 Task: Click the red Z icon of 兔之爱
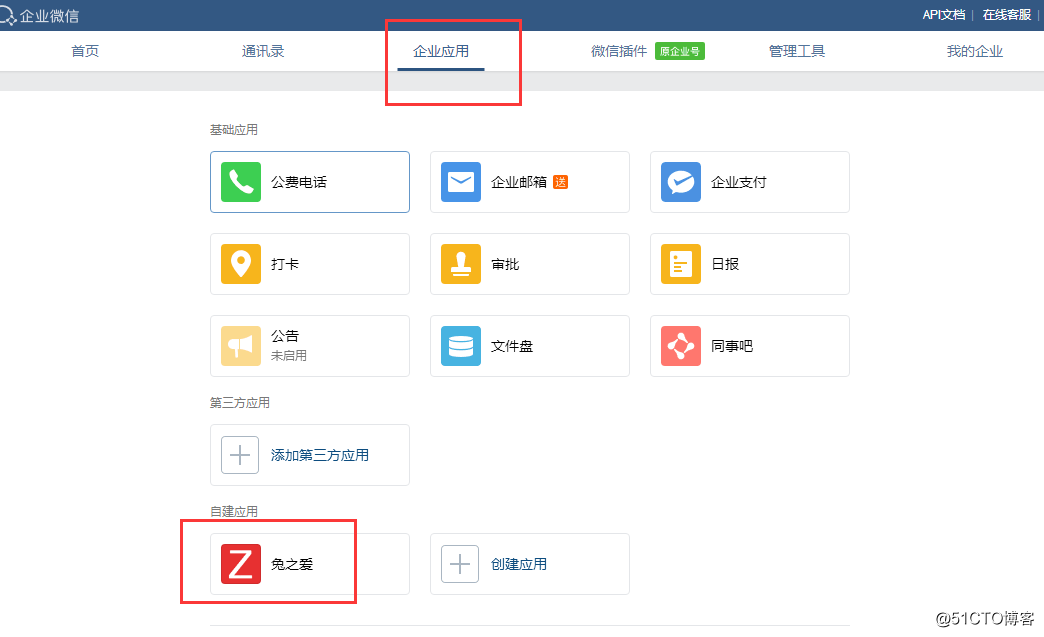[x=240, y=564]
